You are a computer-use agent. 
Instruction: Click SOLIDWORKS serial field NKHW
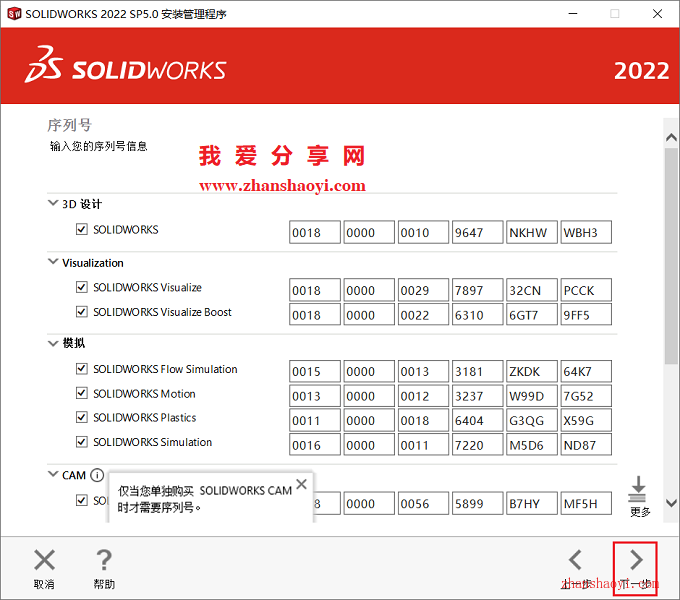pyautogui.click(x=532, y=232)
